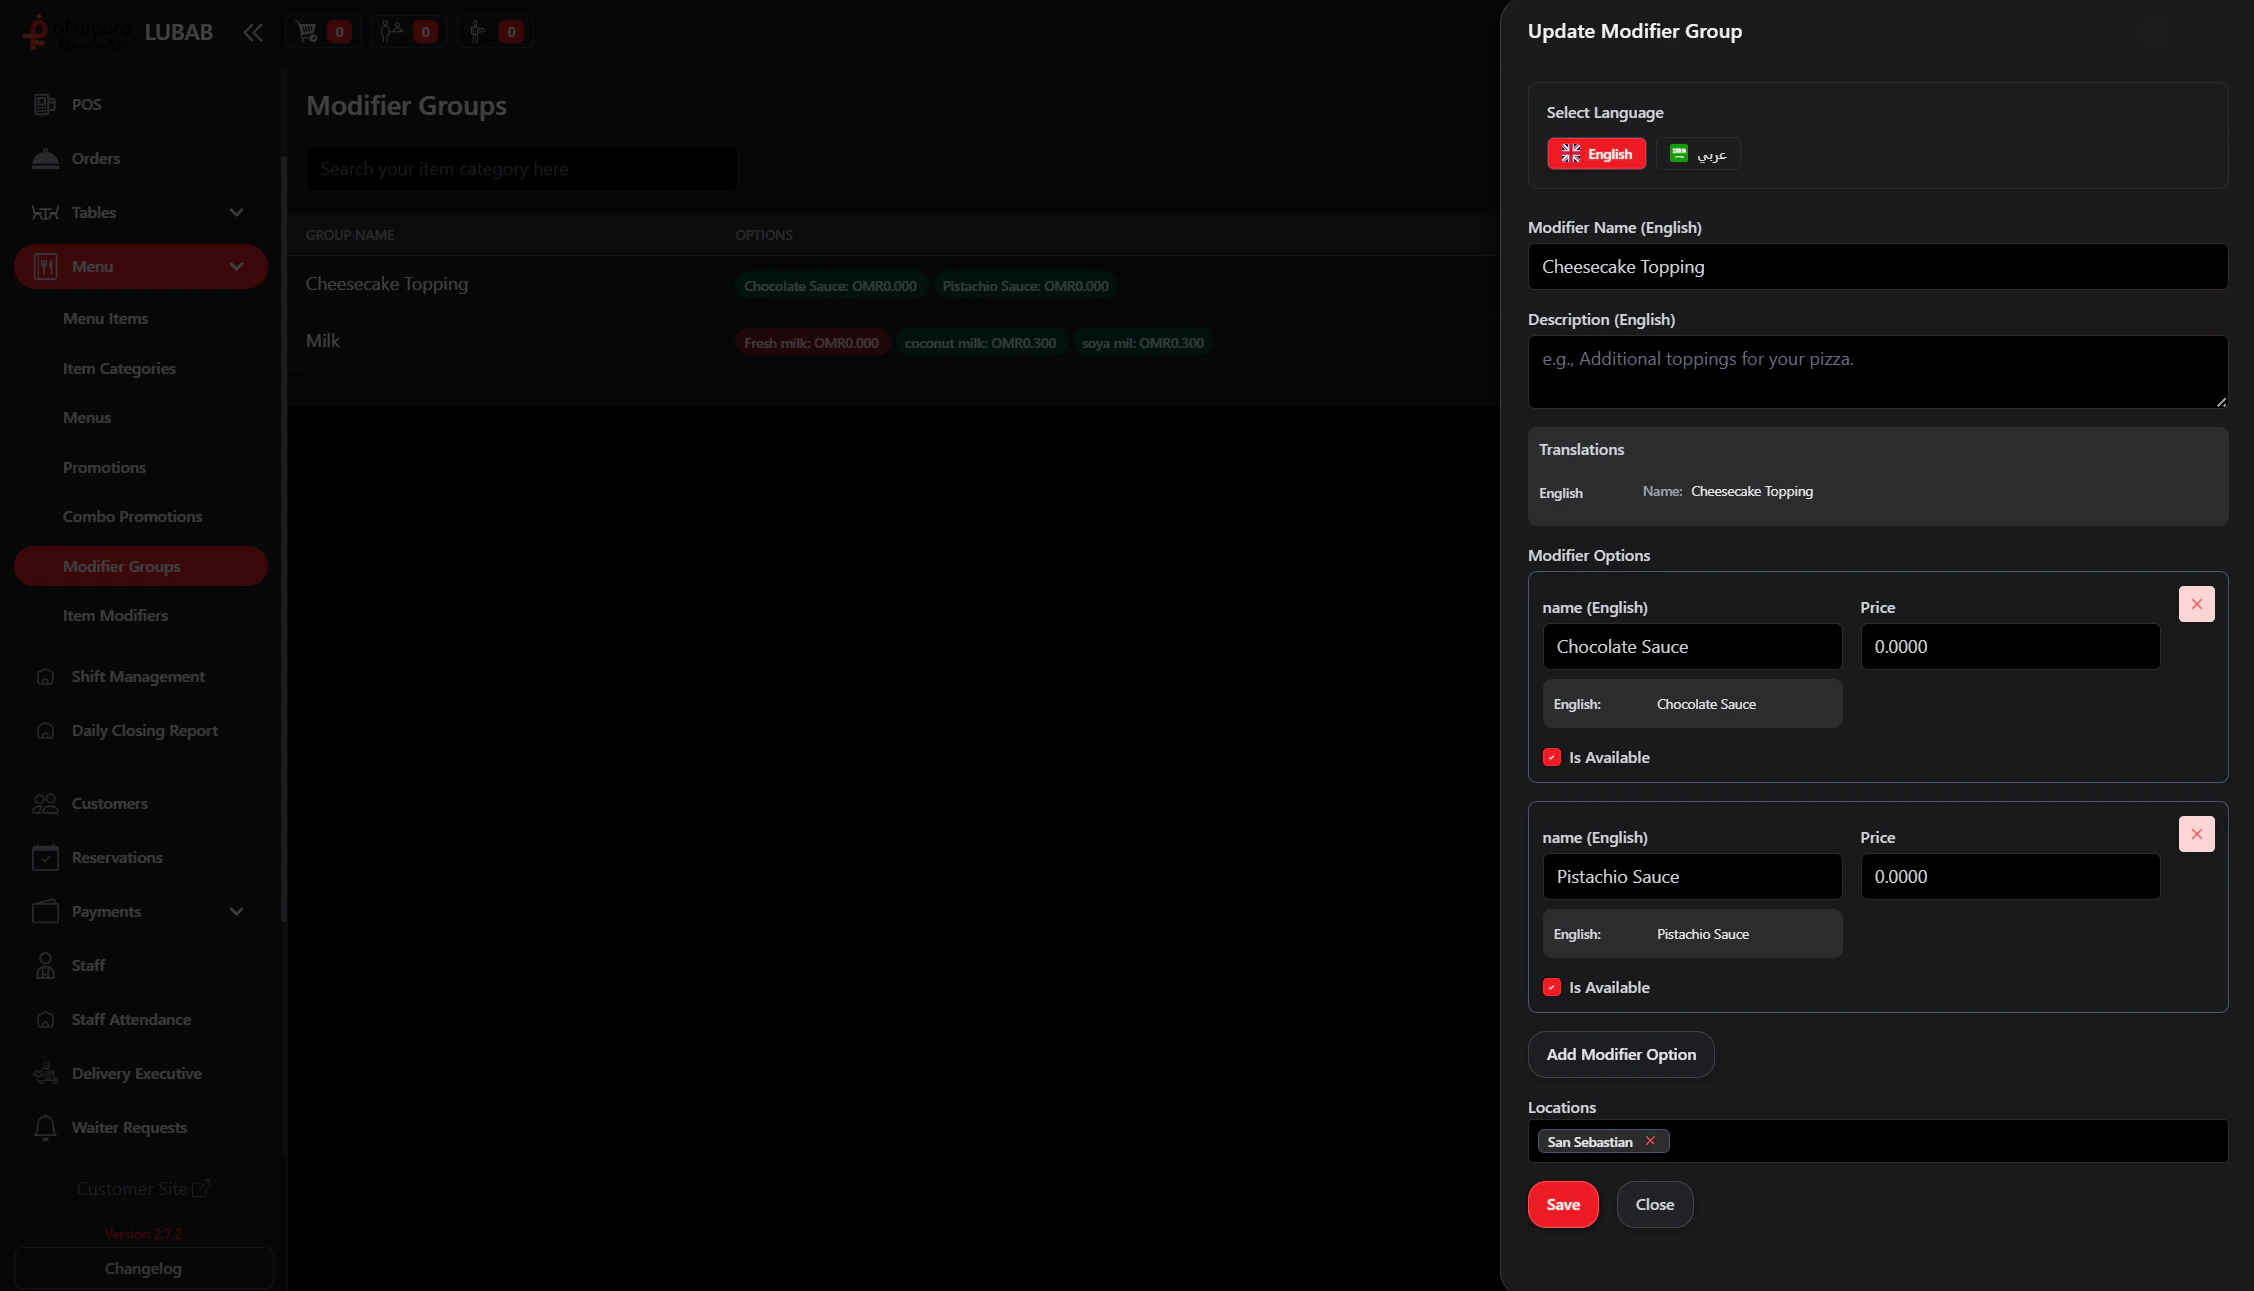Collapse the sidebar with double chevron
This screenshot has height=1291, width=2254.
(x=253, y=32)
